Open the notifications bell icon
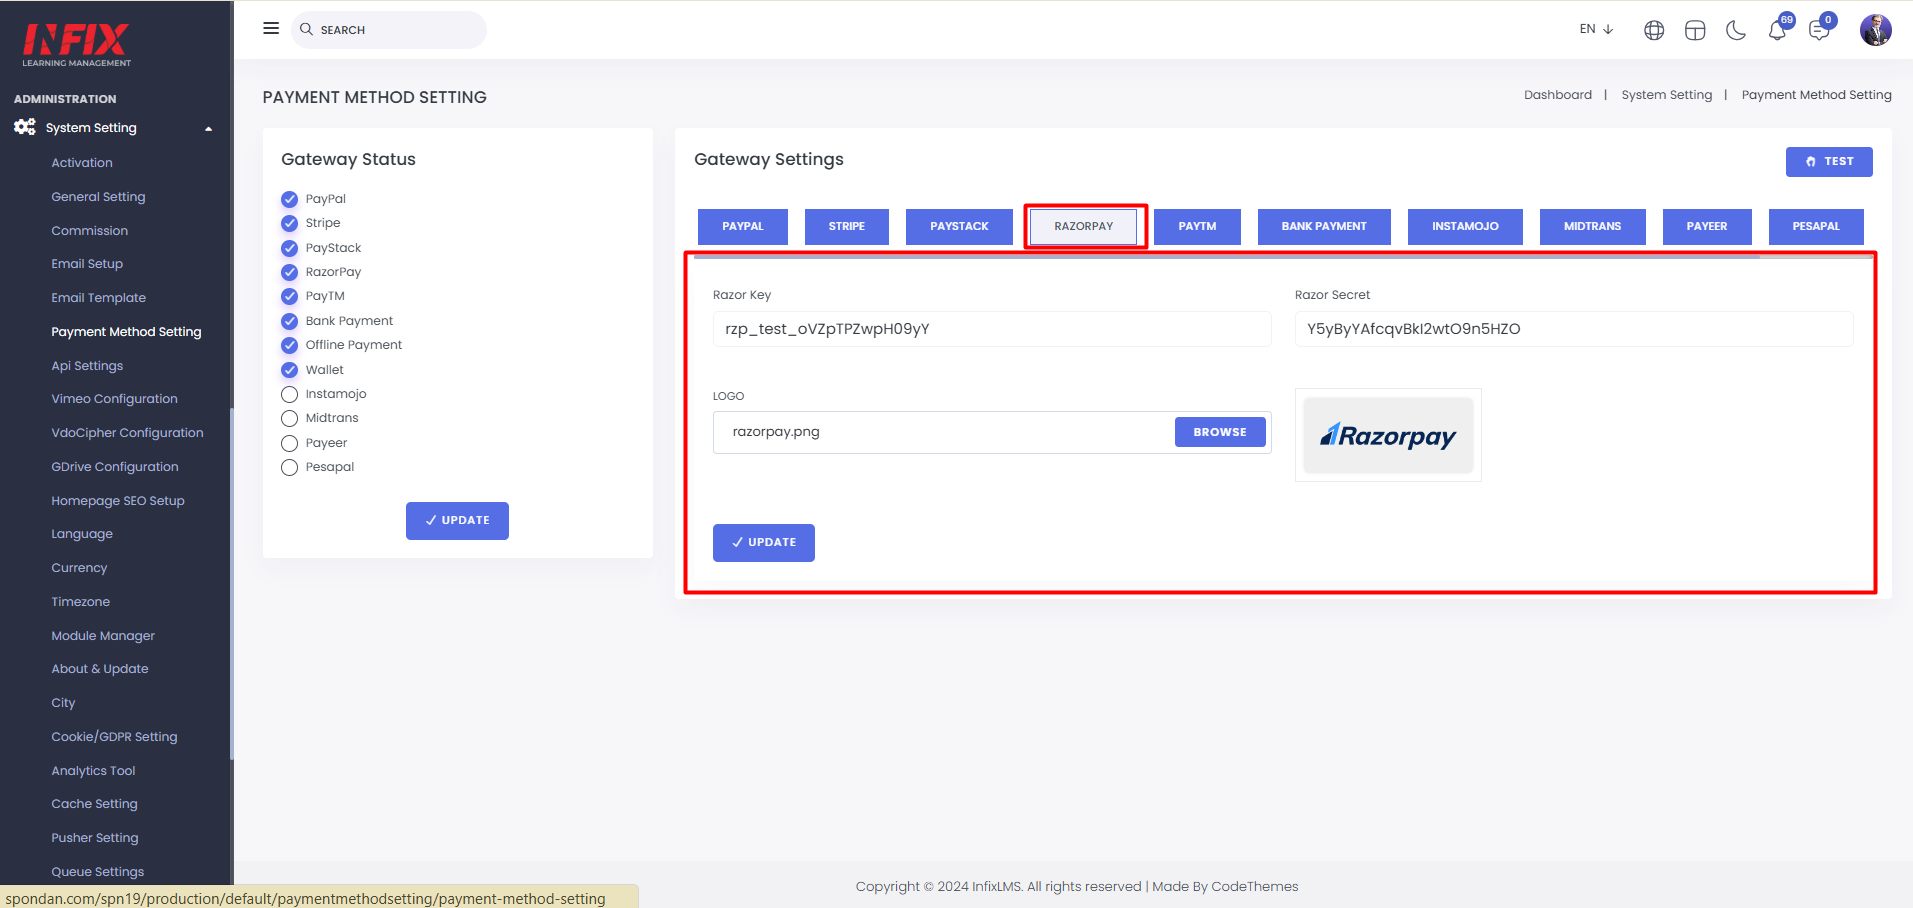This screenshot has height=908, width=1913. click(x=1777, y=31)
